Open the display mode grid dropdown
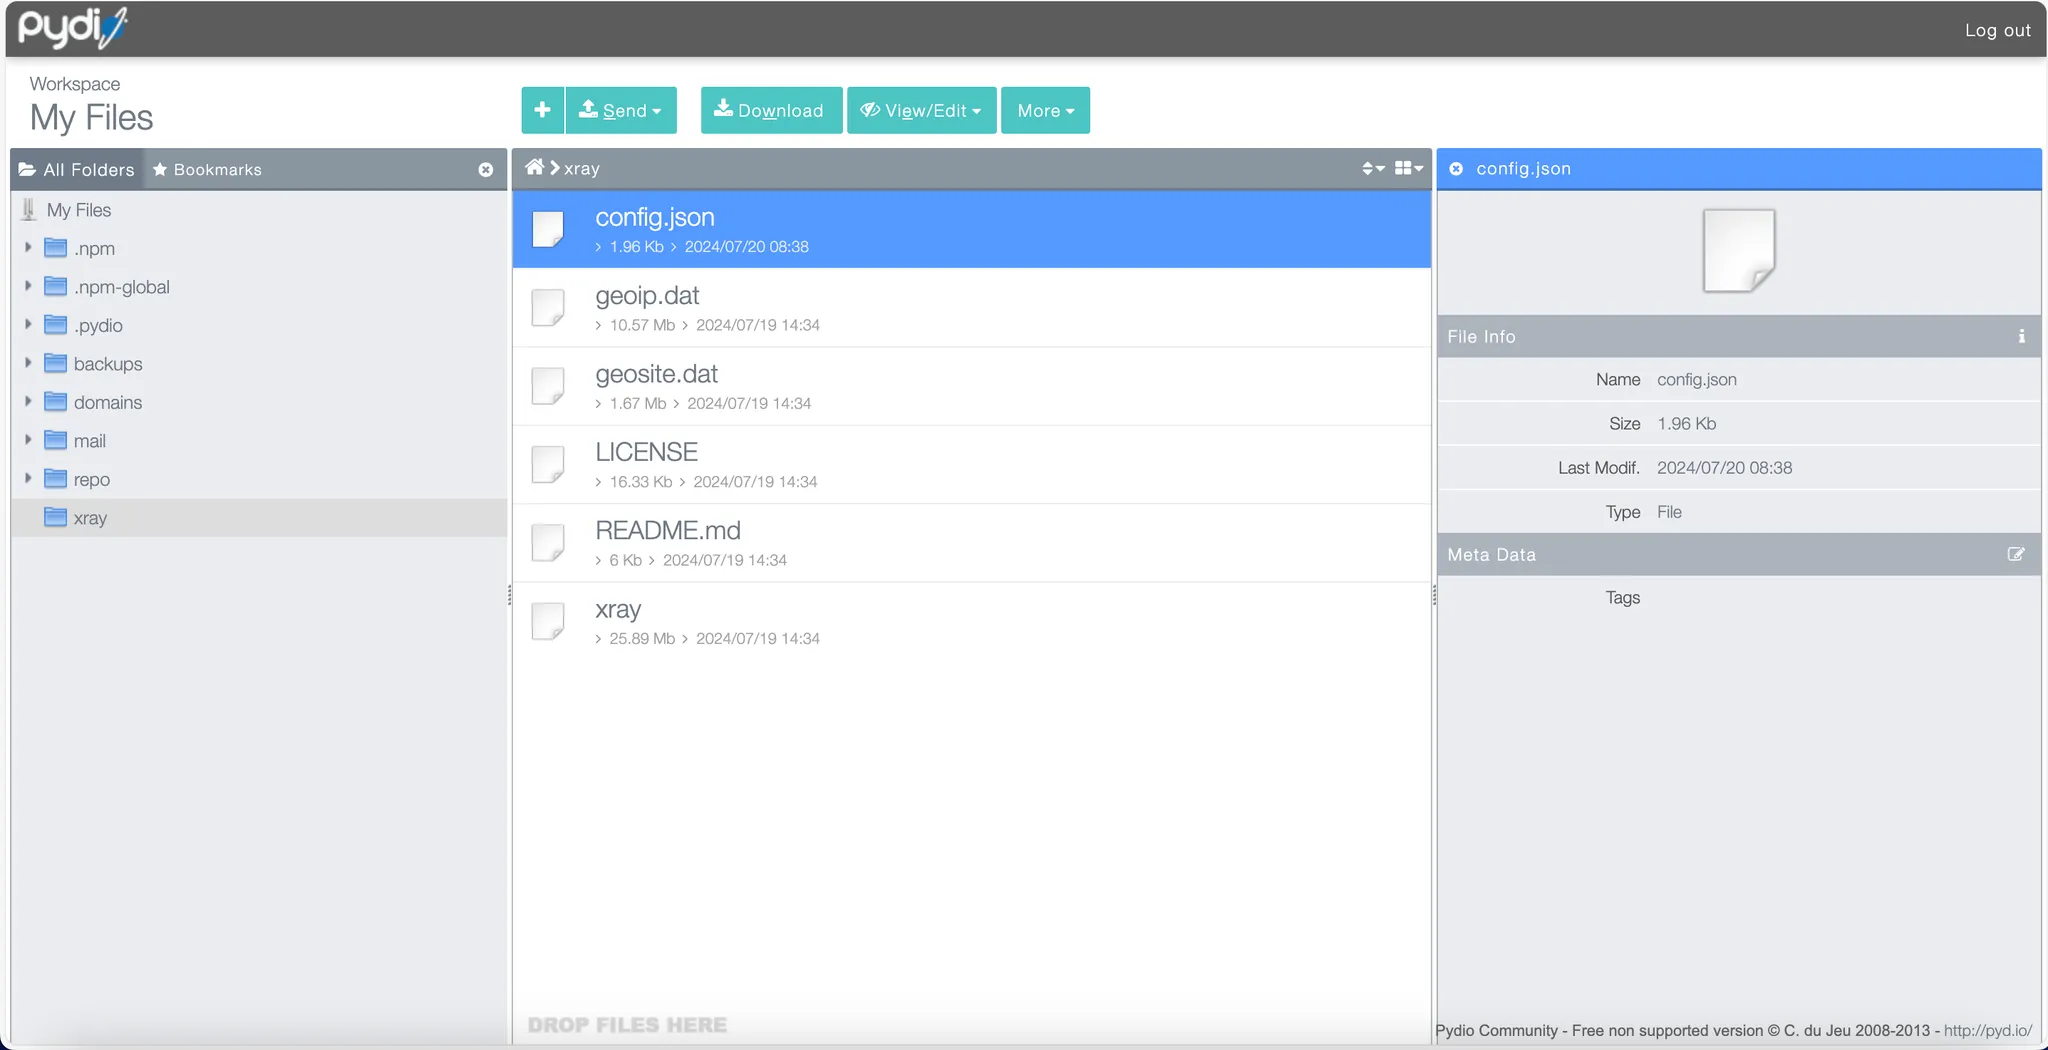The width and height of the screenshot is (2048, 1050). click(x=1408, y=168)
